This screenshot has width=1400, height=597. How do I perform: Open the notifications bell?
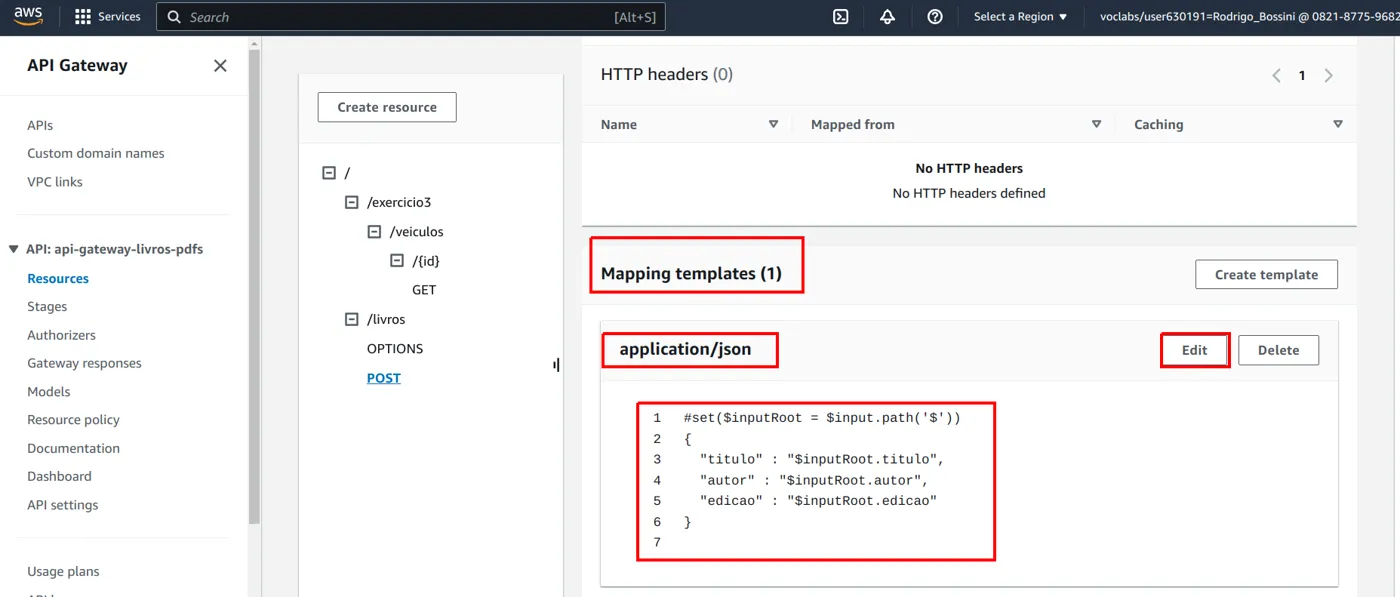coord(887,17)
